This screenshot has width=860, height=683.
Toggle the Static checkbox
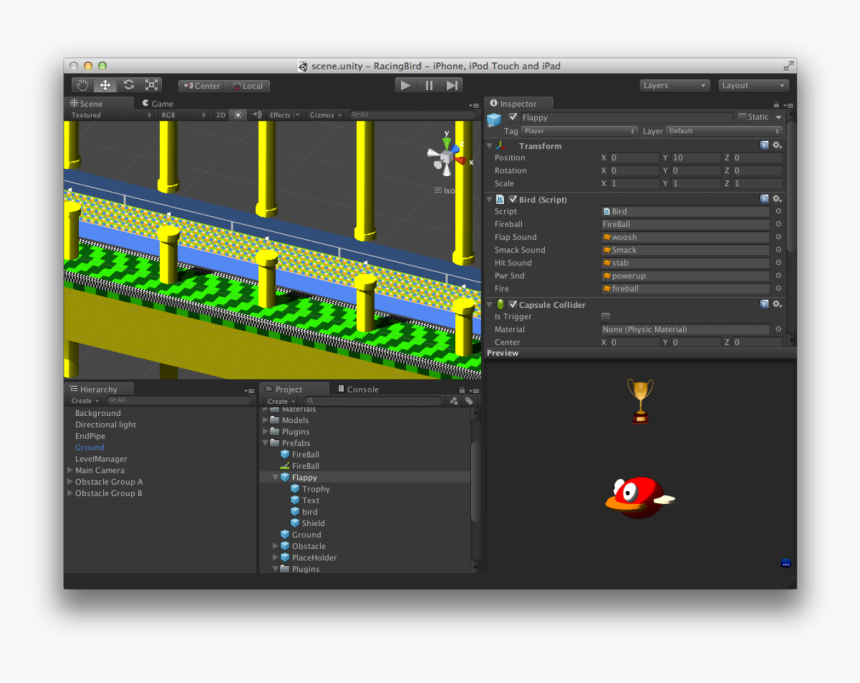tap(742, 117)
